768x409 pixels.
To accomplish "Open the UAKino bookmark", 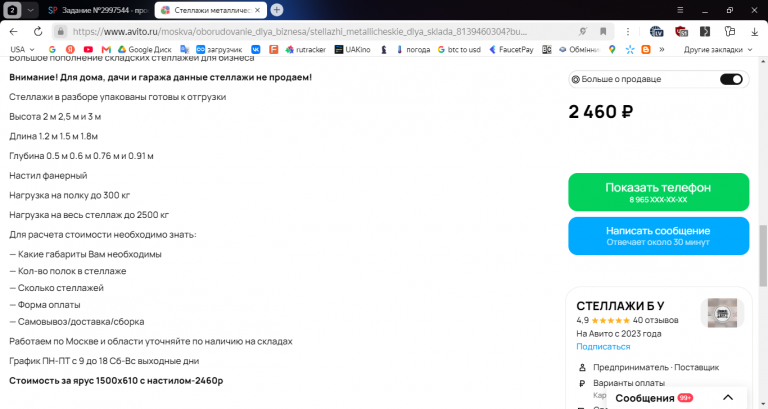I will tap(353, 49).
